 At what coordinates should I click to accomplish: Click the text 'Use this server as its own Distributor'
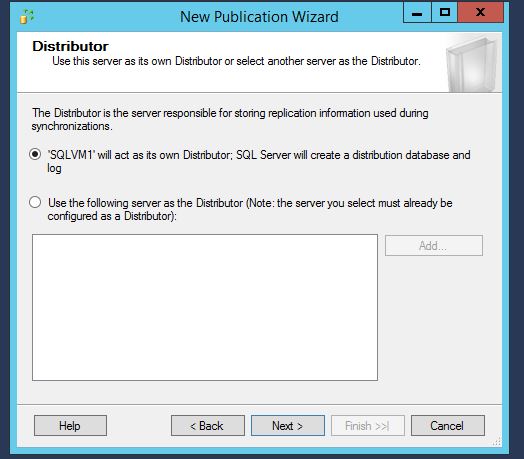click(x=137, y=61)
